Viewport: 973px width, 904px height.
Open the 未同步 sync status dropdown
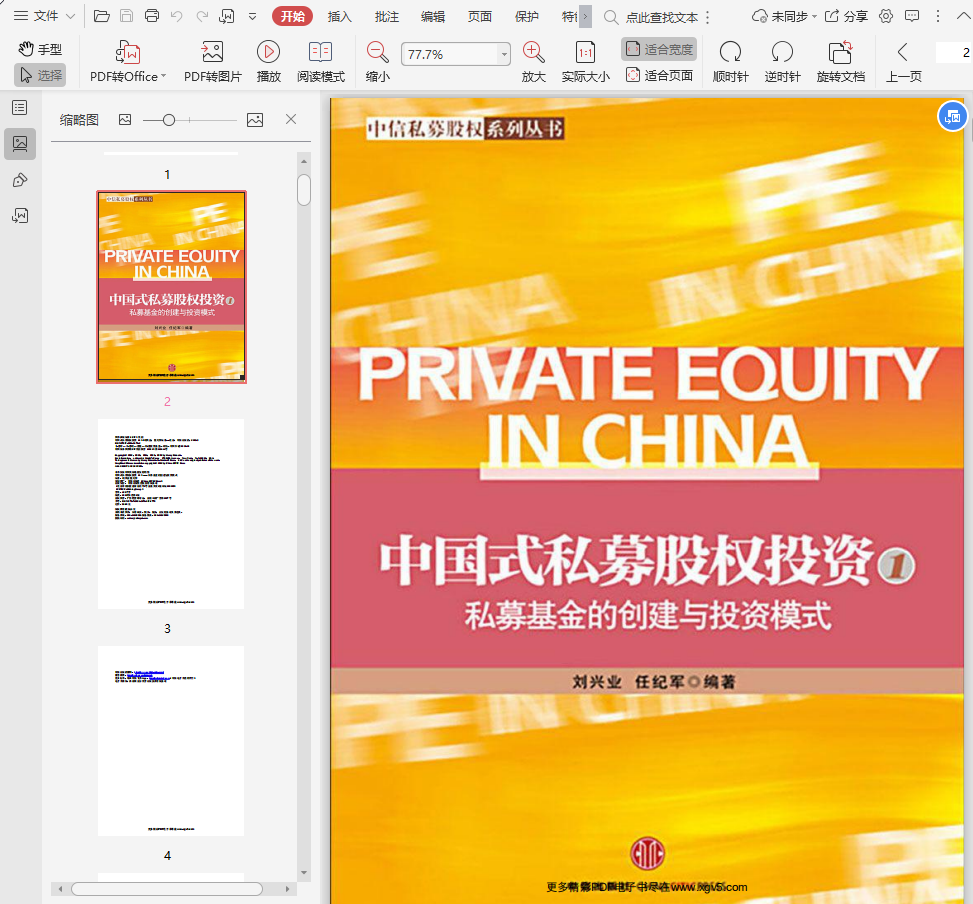pyautogui.click(x=784, y=17)
